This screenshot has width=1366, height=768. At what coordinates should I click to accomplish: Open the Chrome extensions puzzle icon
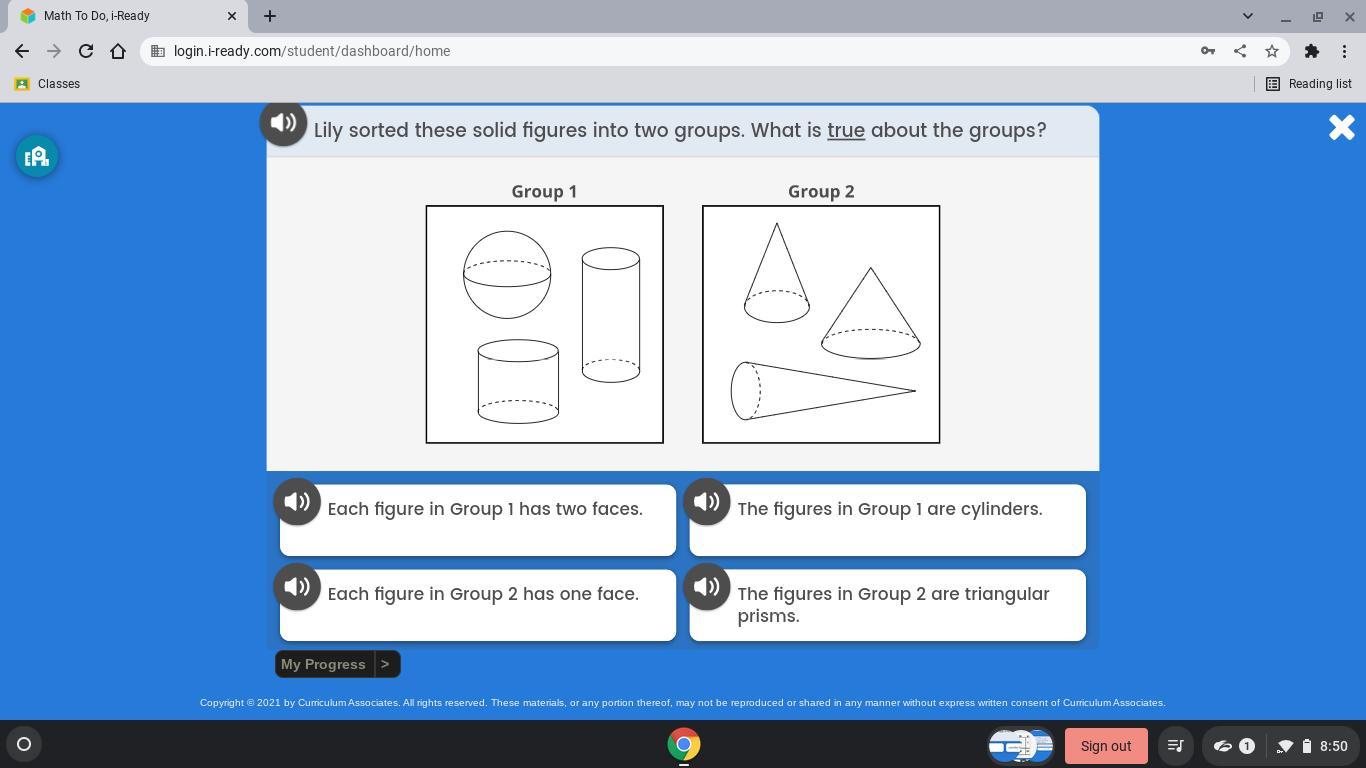pos(1311,51)
